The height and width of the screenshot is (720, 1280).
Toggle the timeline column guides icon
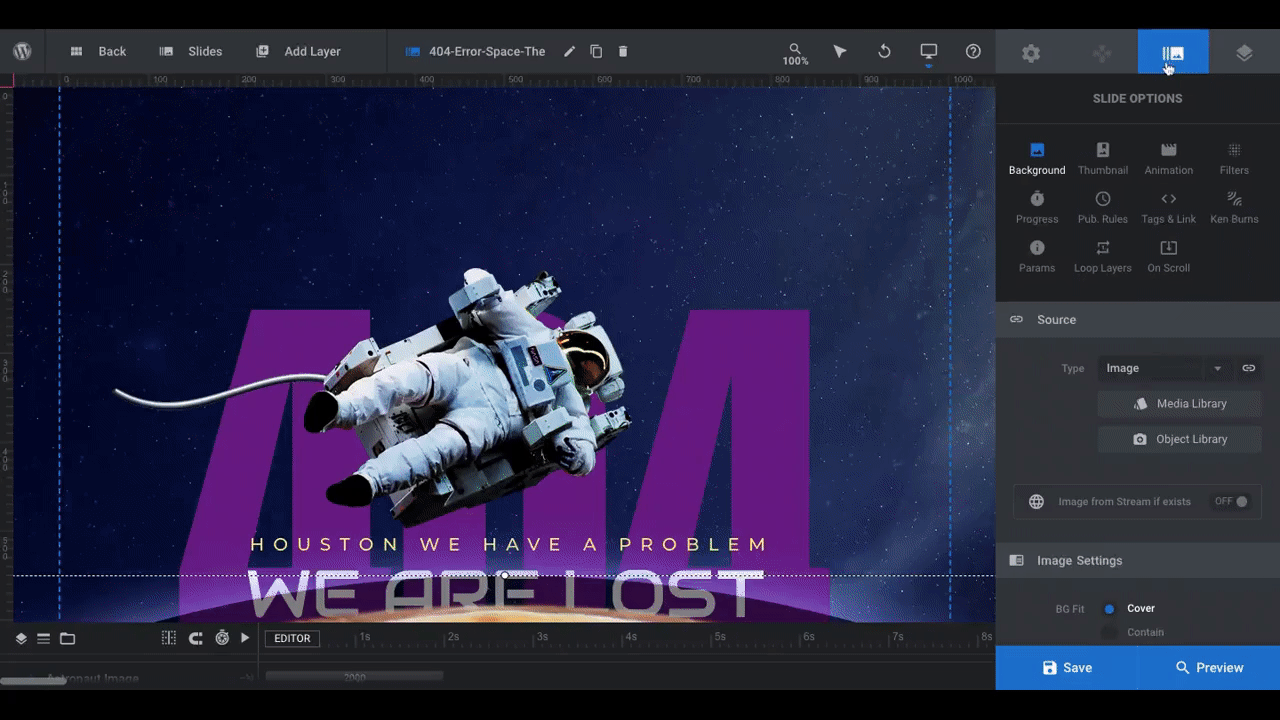[x=169, y=638]
